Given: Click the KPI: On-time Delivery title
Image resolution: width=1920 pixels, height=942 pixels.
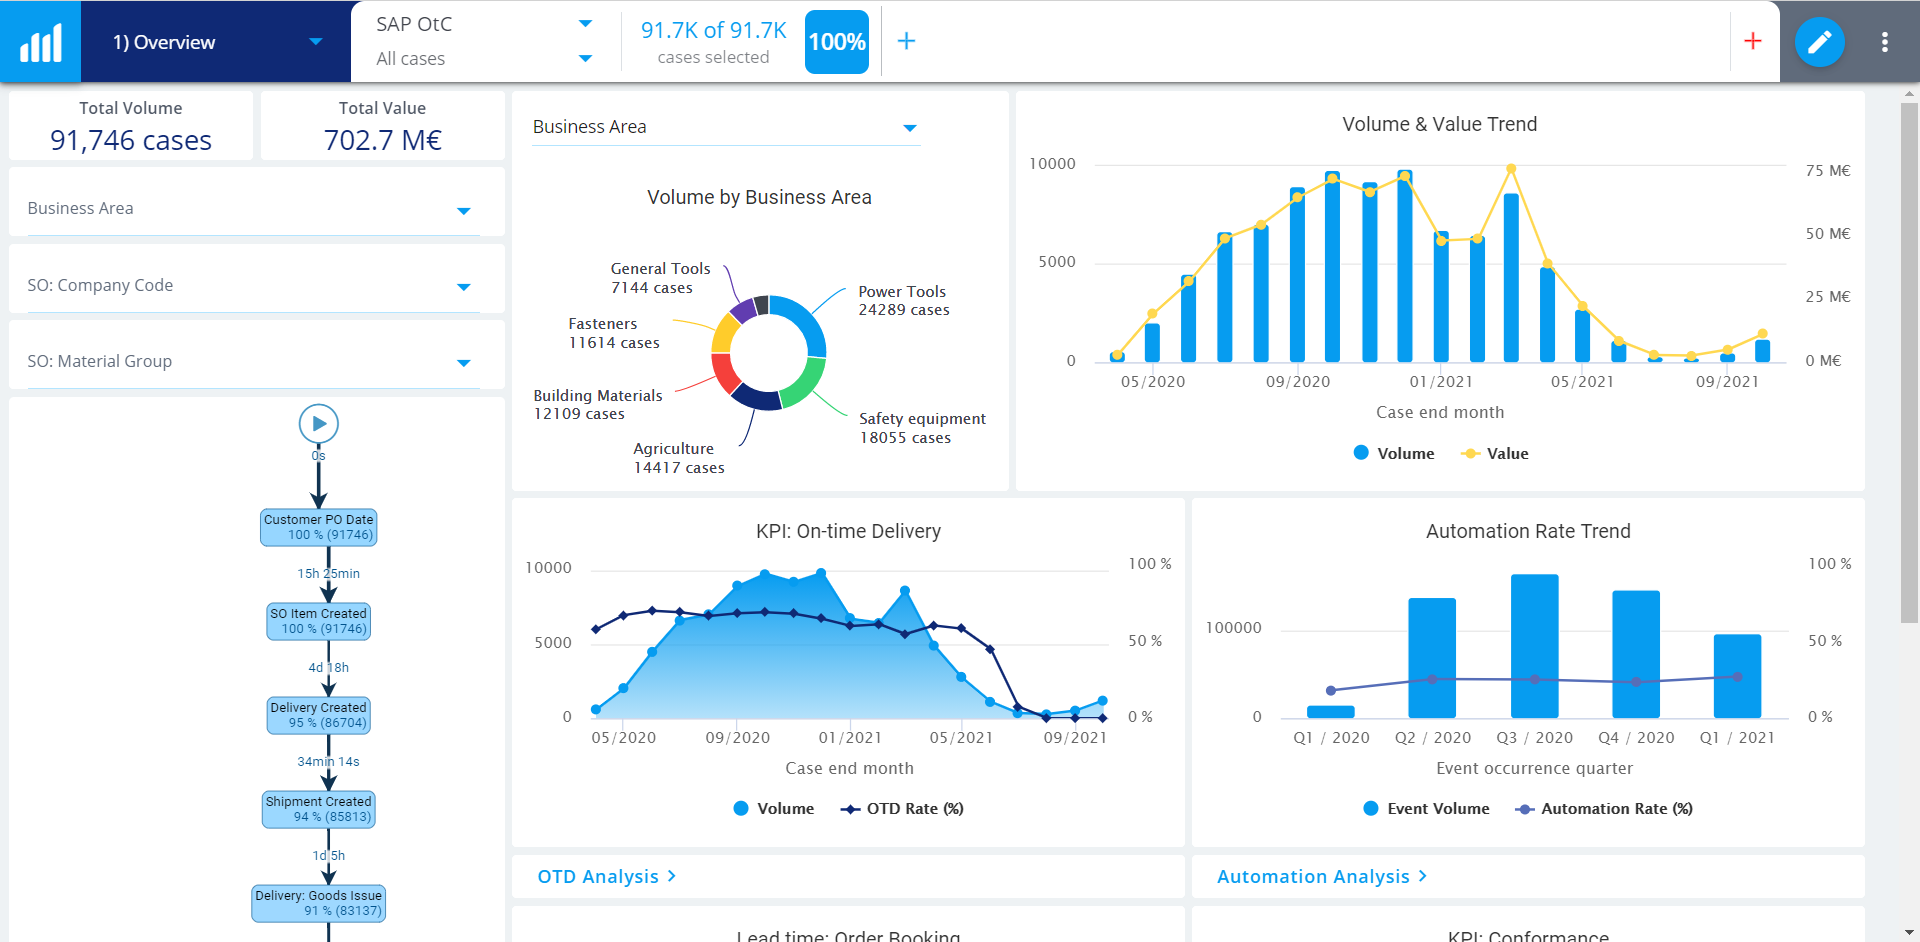Looking at the screenshot, I should (x=848, y=531).
